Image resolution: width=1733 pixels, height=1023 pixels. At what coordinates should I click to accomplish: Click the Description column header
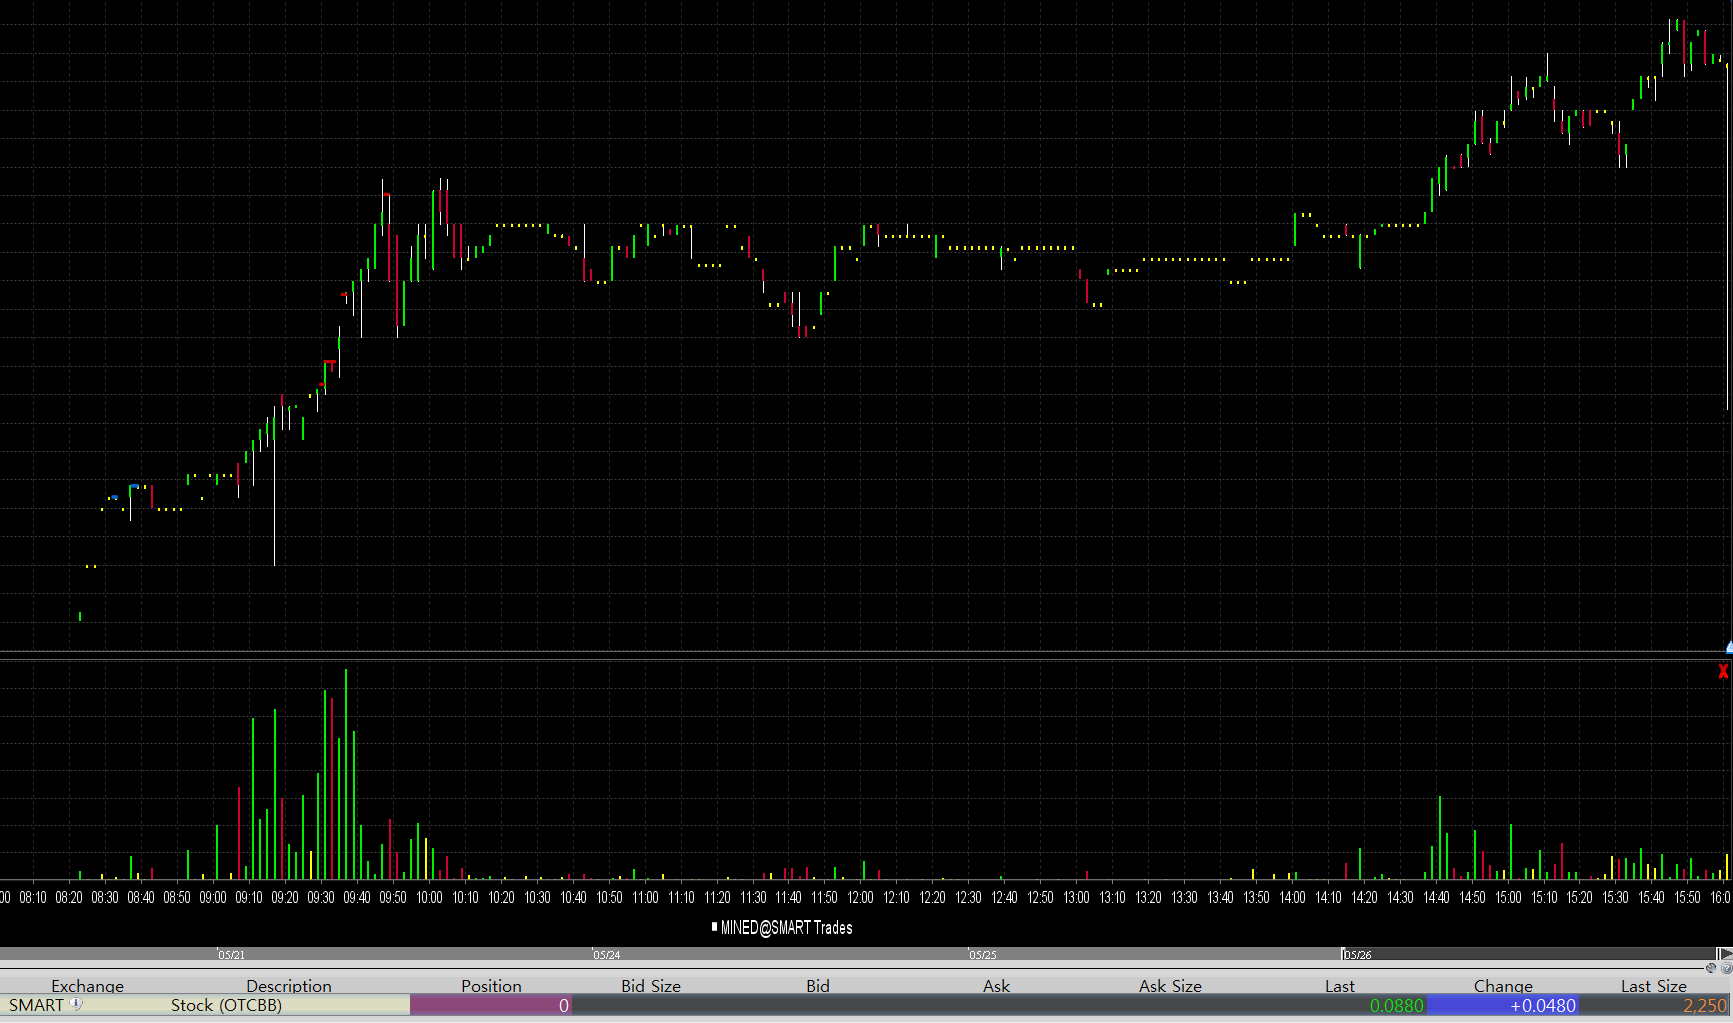click(x=288, y=986)
